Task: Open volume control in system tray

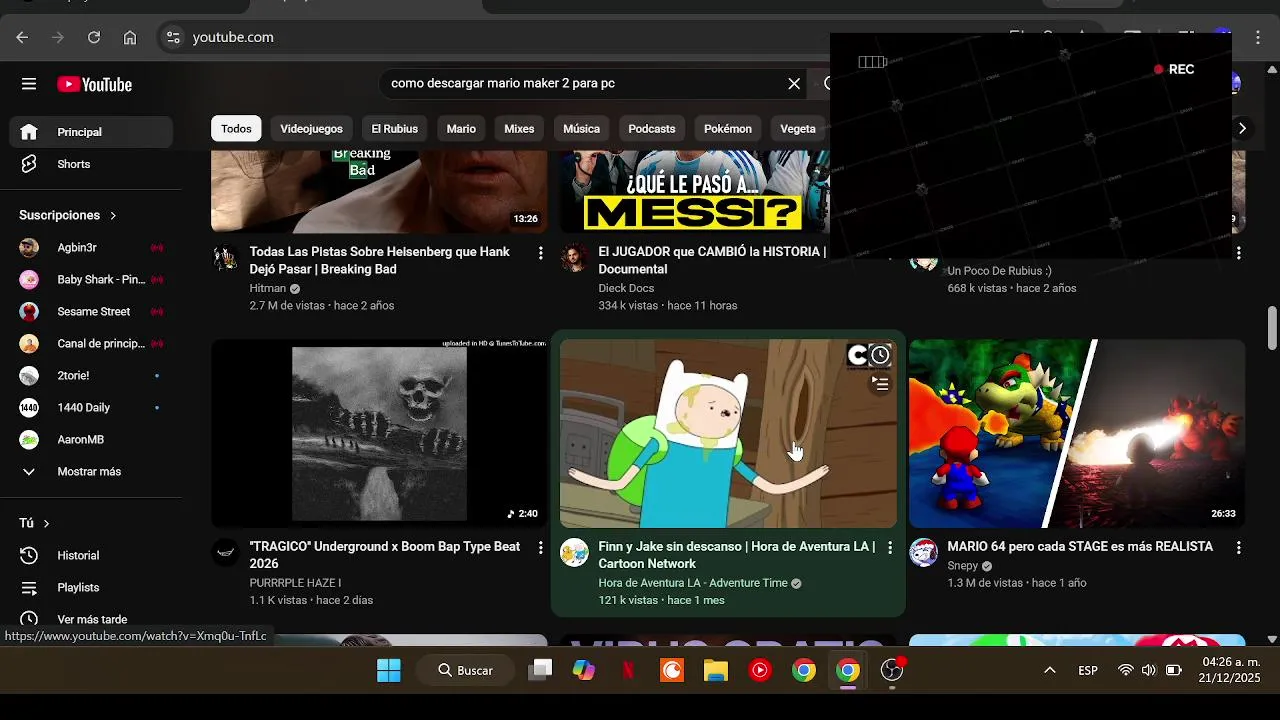Action: coord(1148,670)
